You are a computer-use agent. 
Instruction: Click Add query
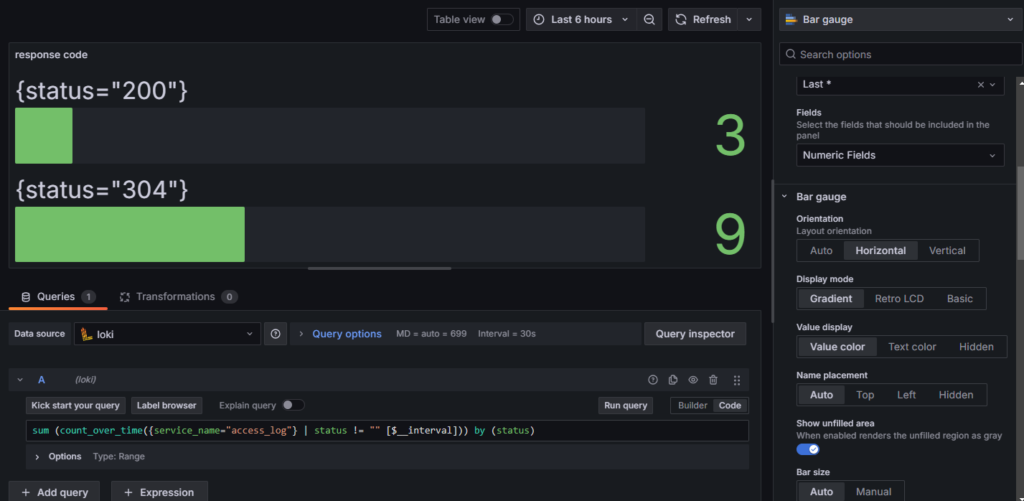54,492
